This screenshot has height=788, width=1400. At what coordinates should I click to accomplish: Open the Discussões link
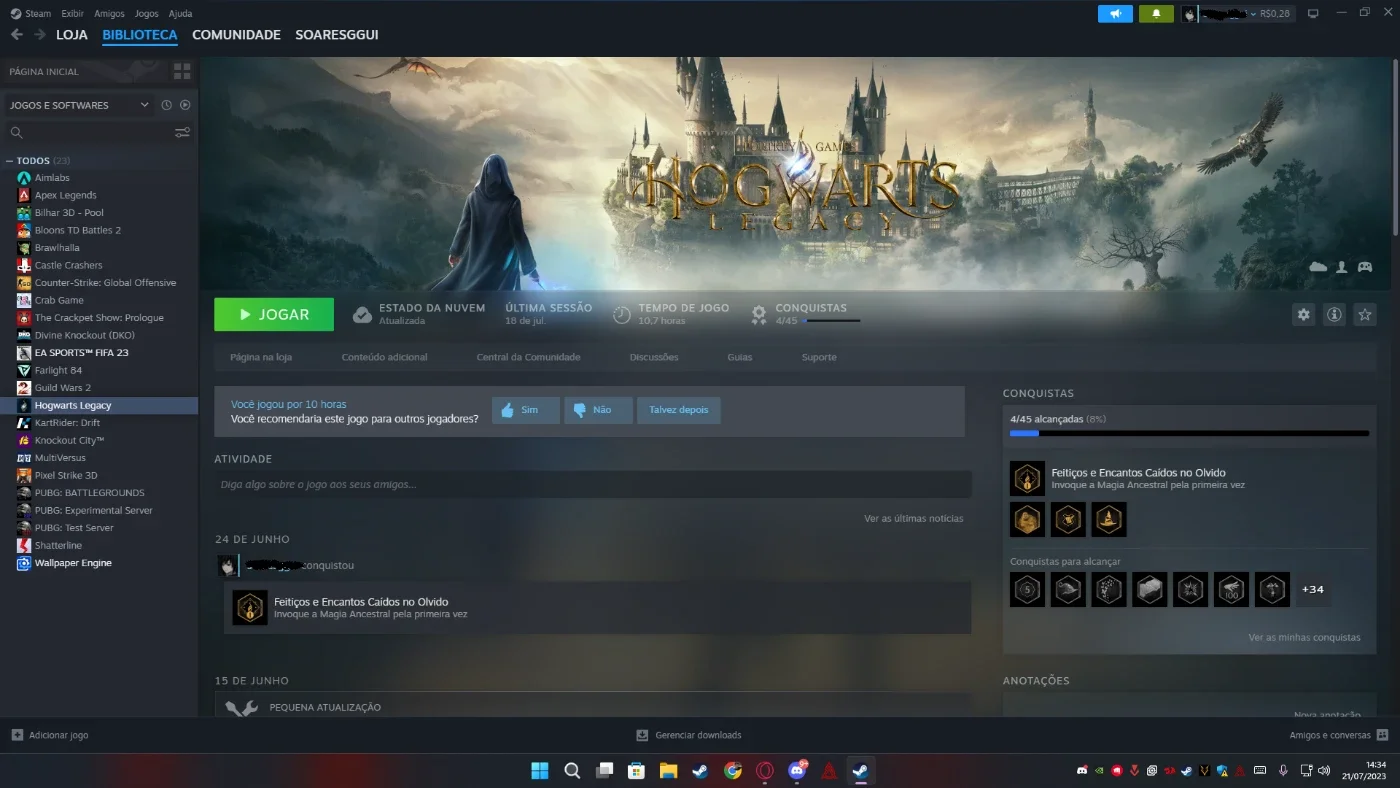pyautogui.click(x=654, y=357)
